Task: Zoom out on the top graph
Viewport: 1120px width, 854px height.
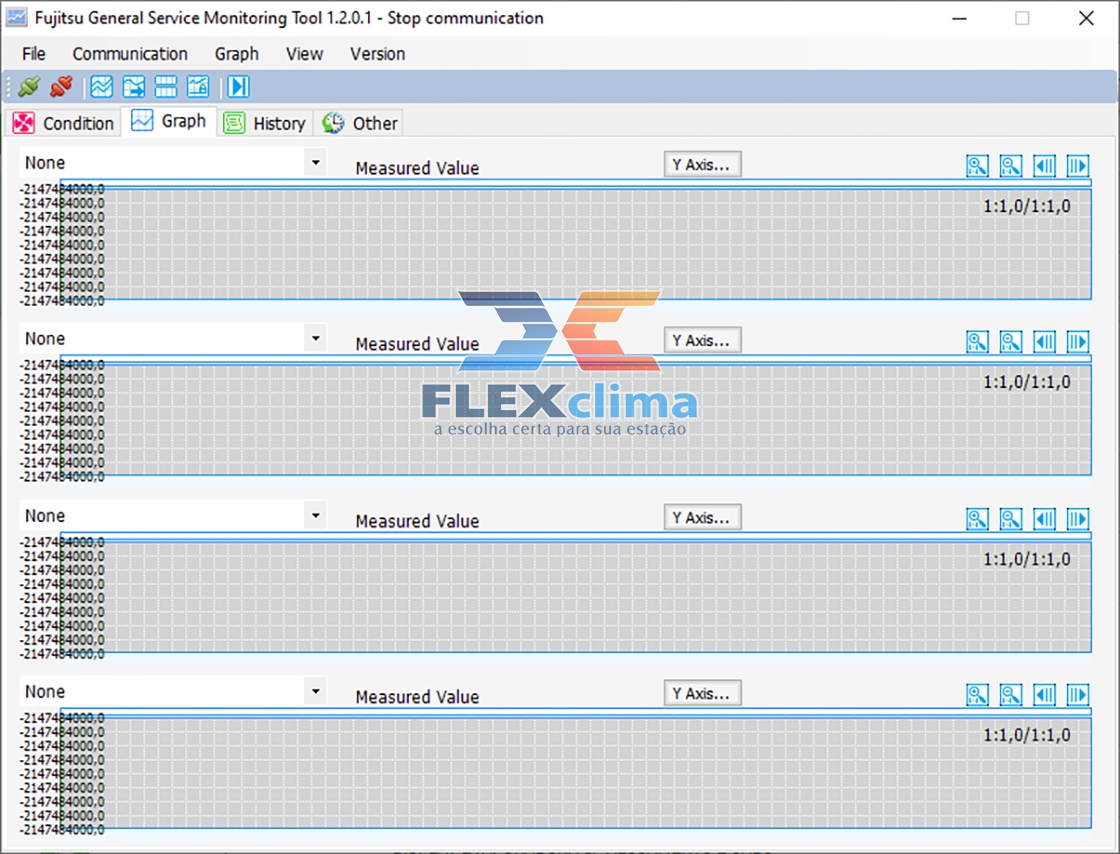Action: [x=1011, y=166]
